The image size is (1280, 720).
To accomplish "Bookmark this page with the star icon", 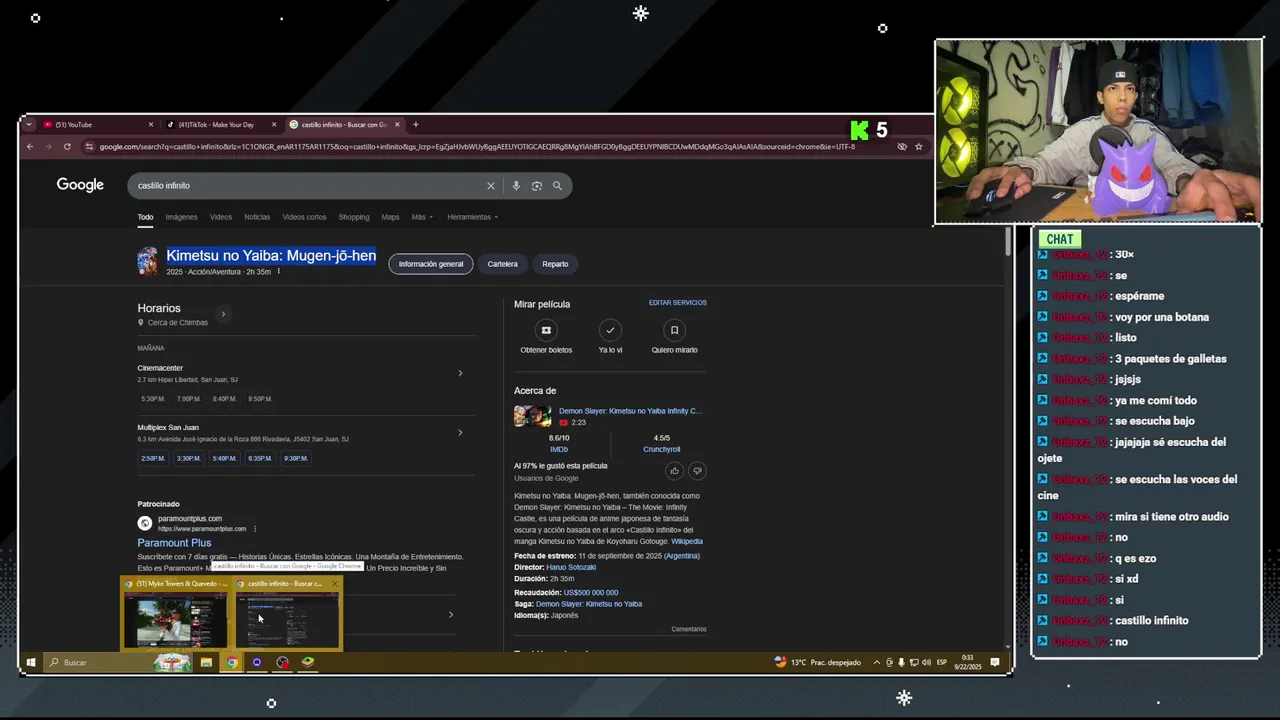I will (x=919, y=147).
